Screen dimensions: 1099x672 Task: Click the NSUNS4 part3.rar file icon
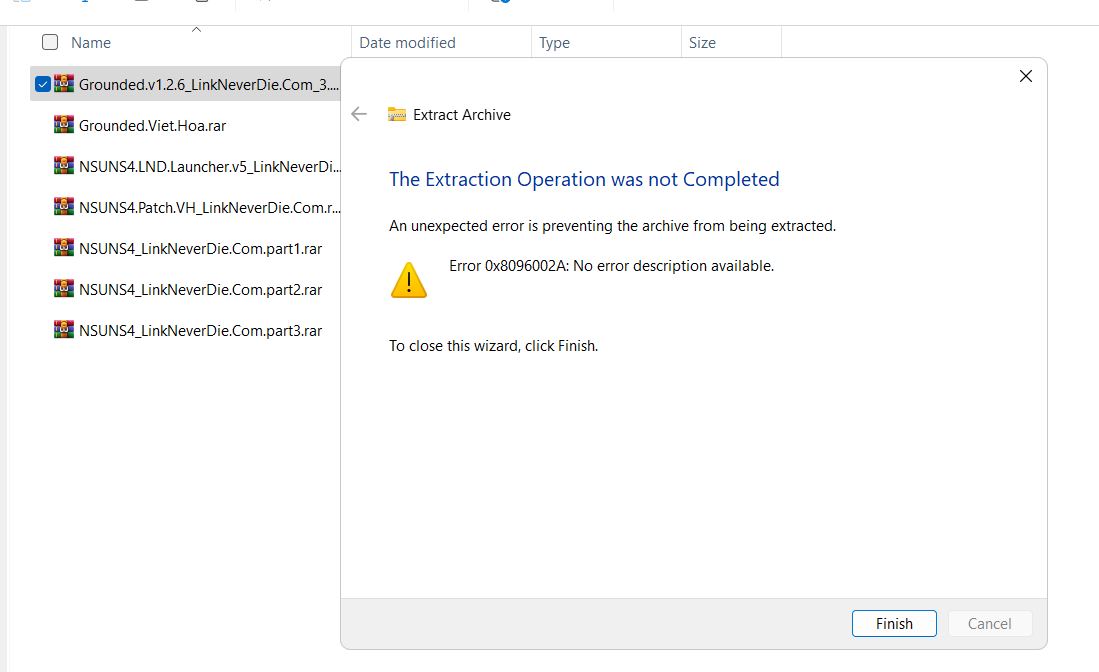[64, 330]
